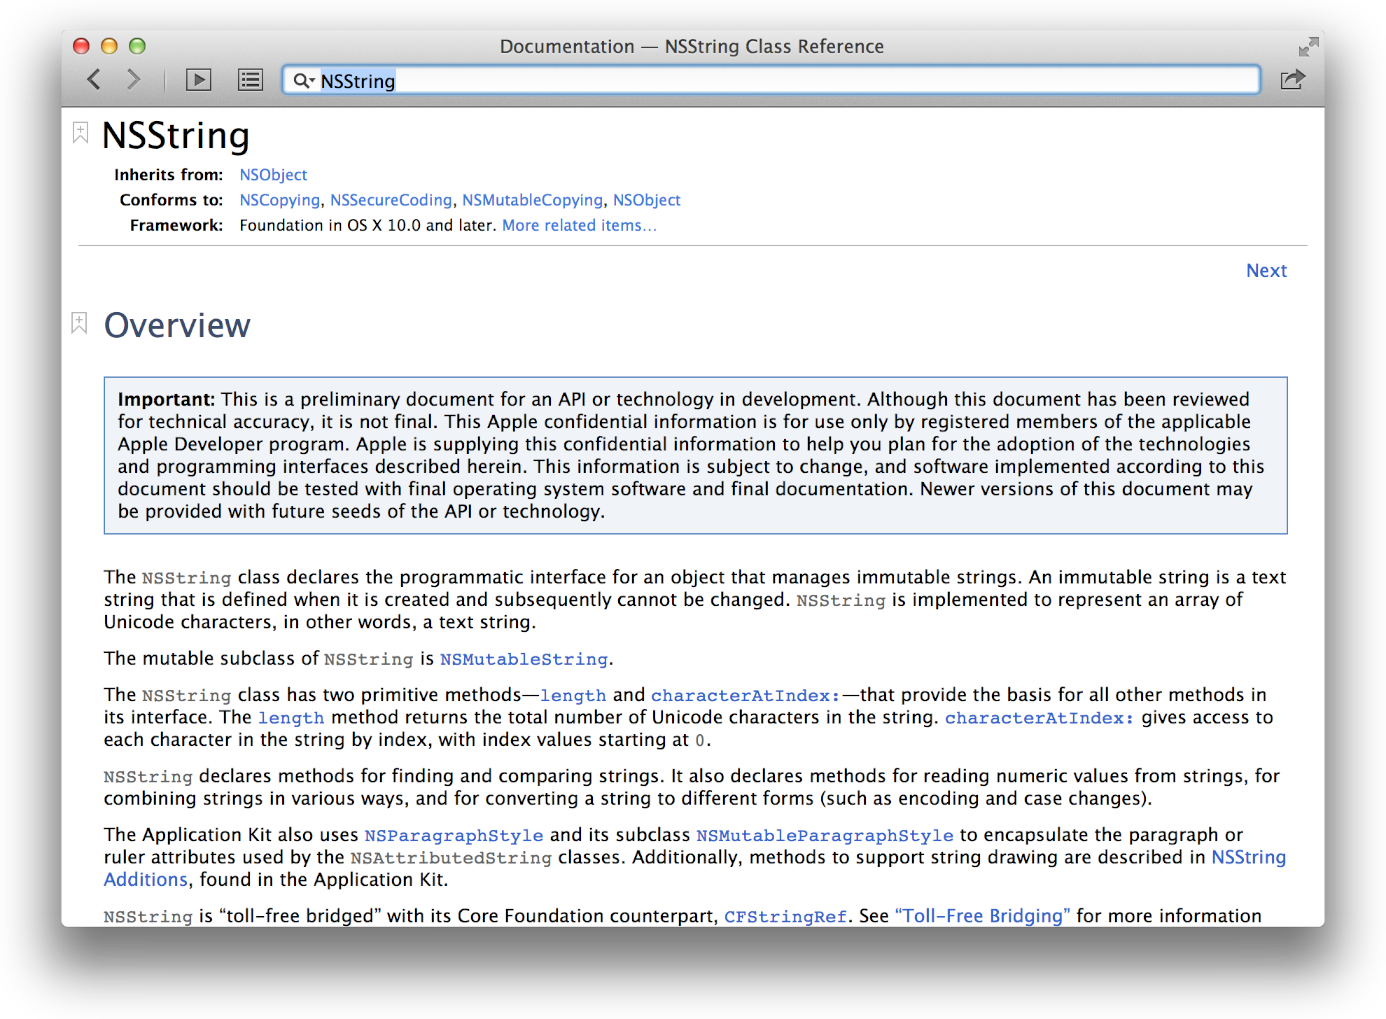1386x1019 pixels.
Task: Enter full screen with the double-arrow icon
Action: coord(1308,47)
